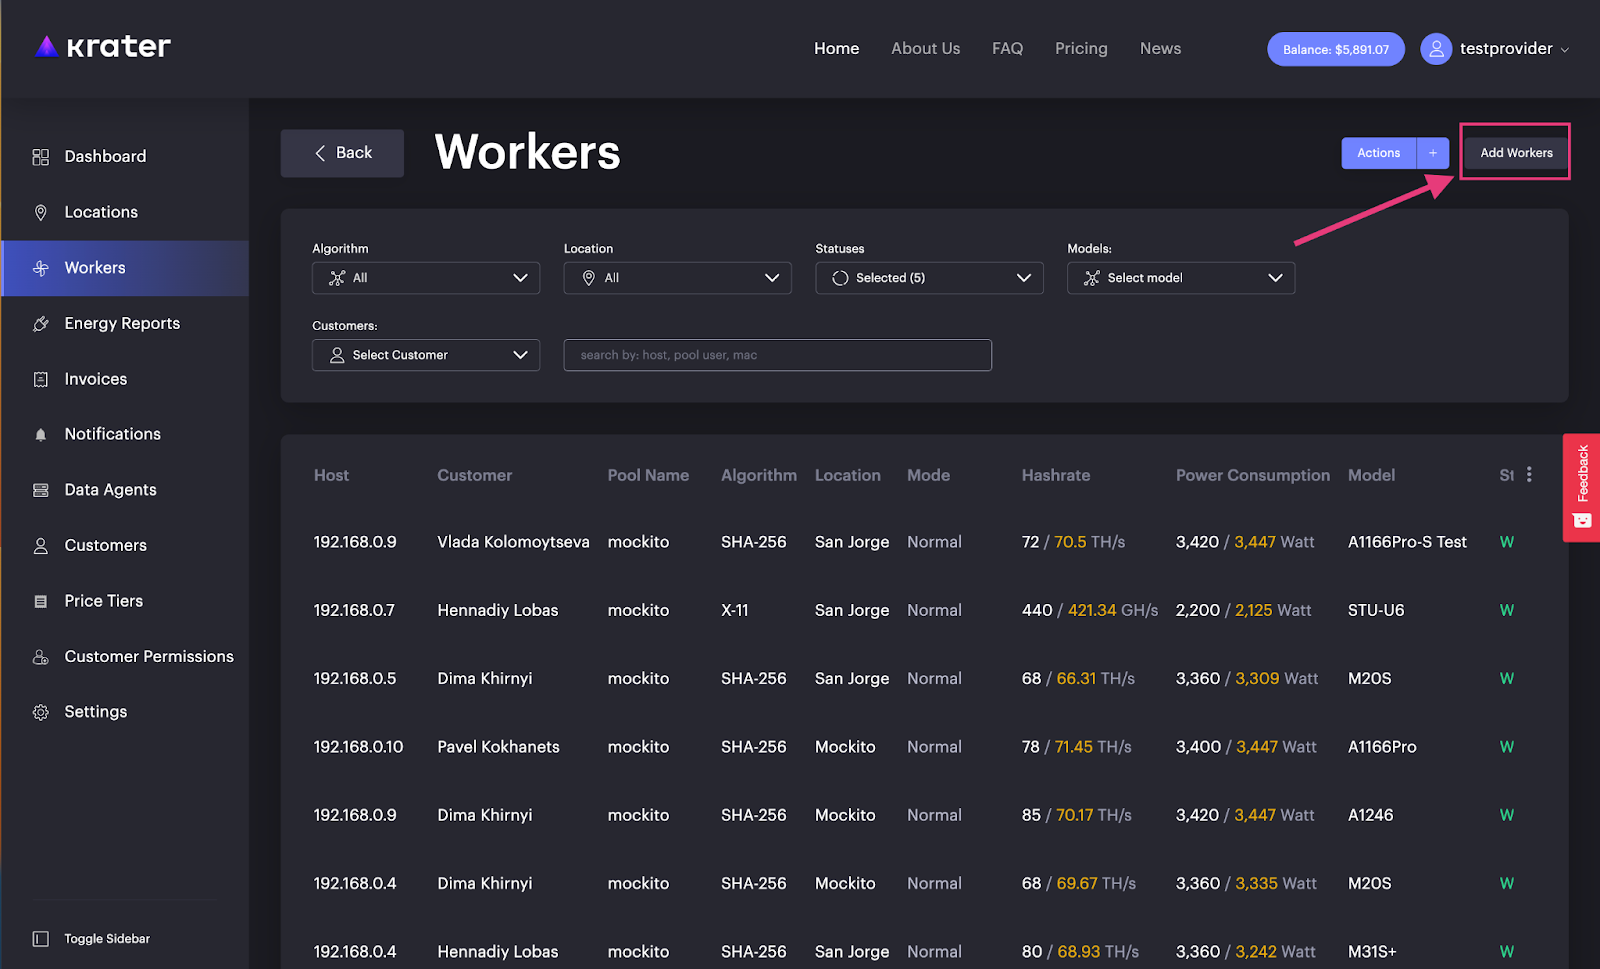
Task: Click the Notifications bell icon
Action: click(41, 435)
